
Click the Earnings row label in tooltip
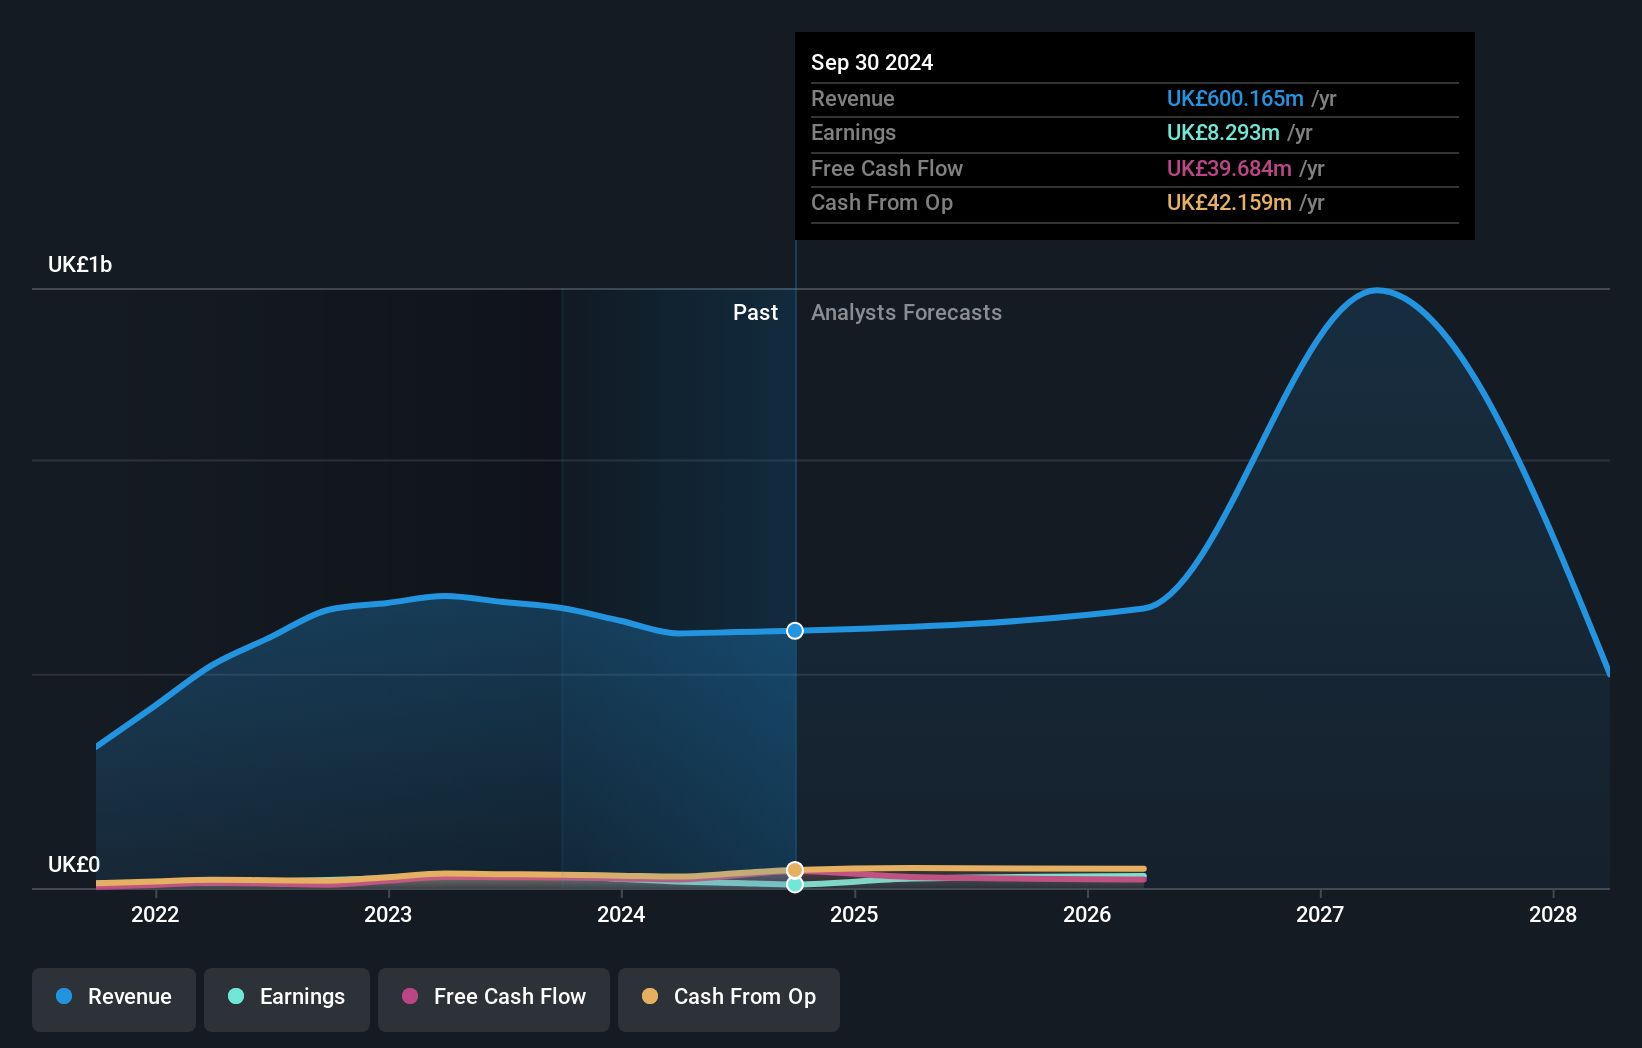[853, 133]
